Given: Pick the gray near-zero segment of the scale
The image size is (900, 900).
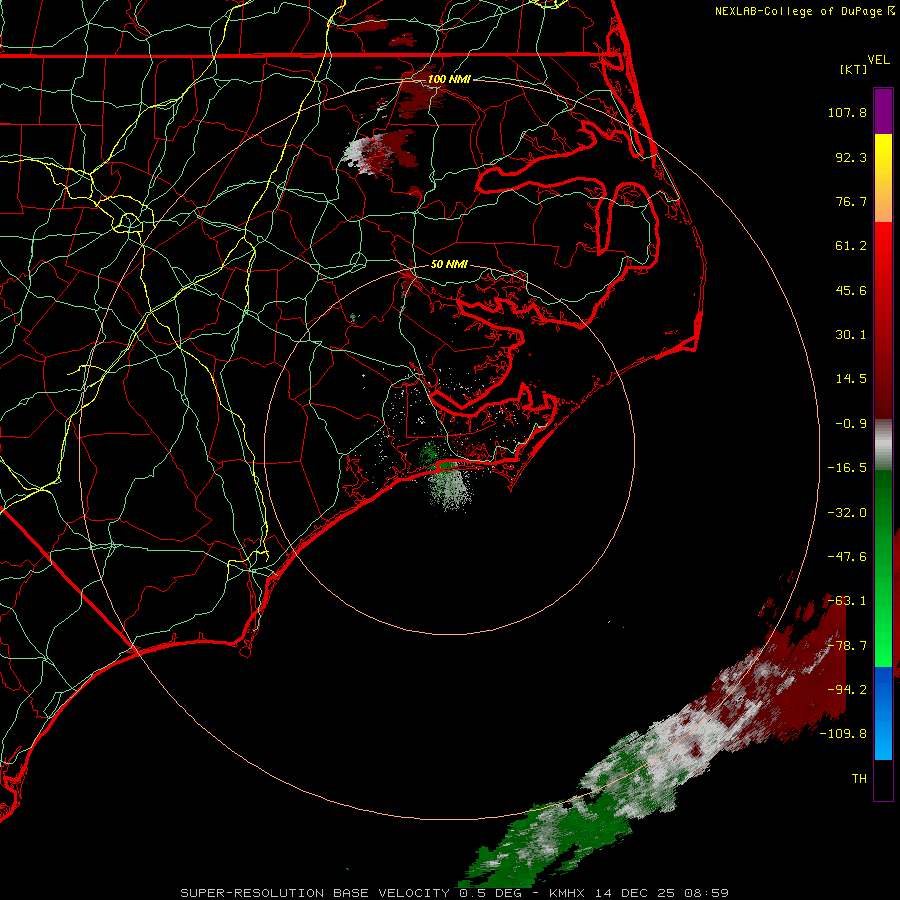Looking at the screenshot, I should point(883,445).
